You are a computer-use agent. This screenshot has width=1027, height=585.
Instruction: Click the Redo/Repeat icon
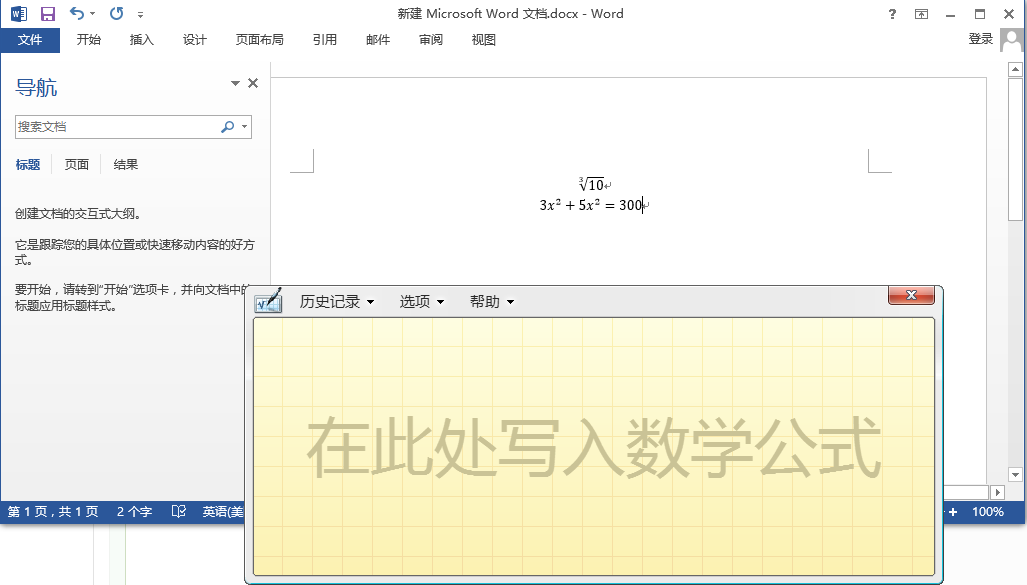[116, 14]
